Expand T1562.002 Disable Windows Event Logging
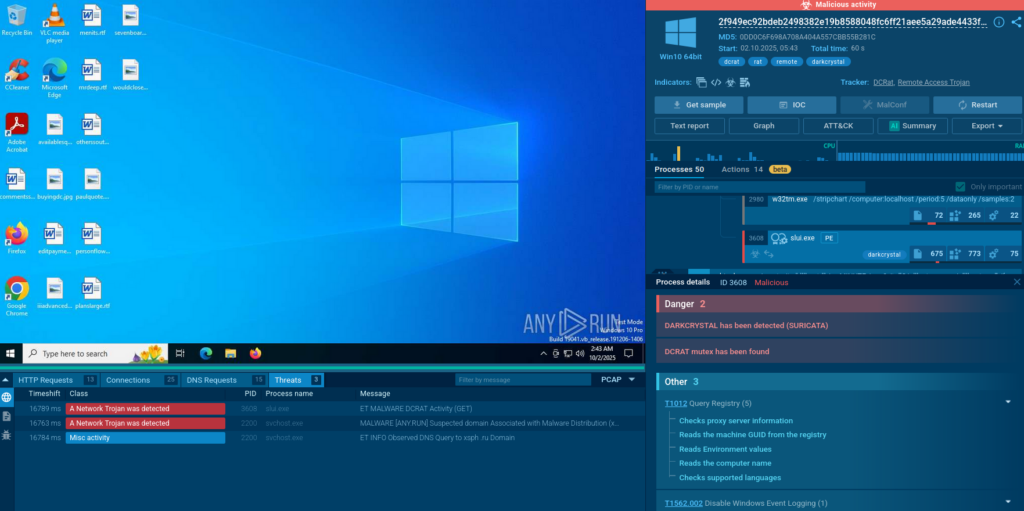1024x511 pixels. click(1009, 502)
